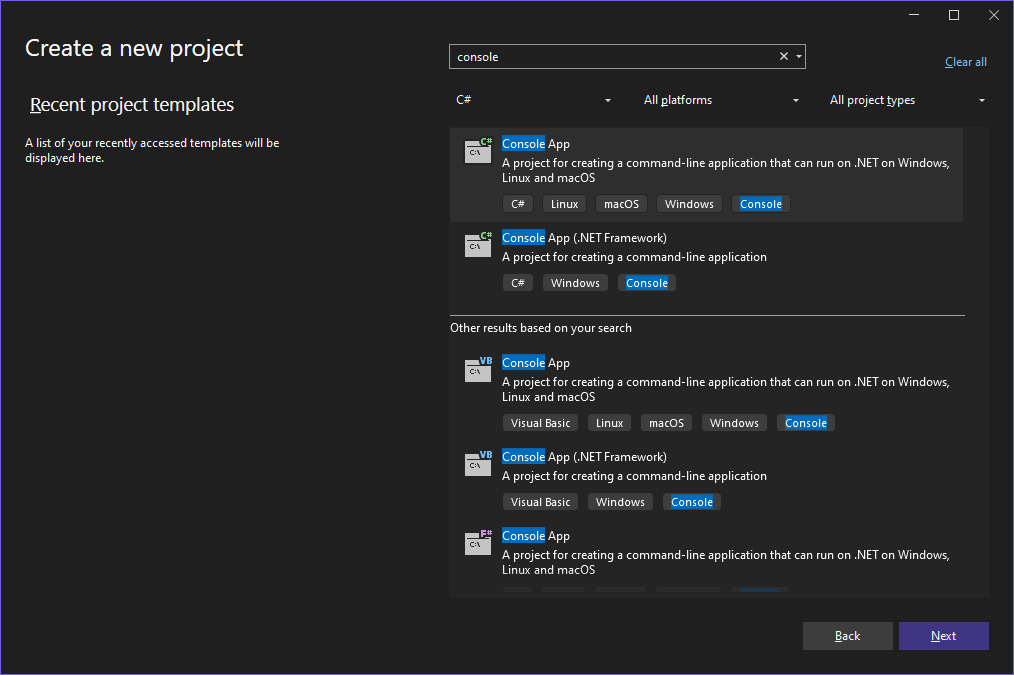The width and height of the screenshot is (1014, 675).
Task: Click the VB Console App template icon
Action: point(479,369)
